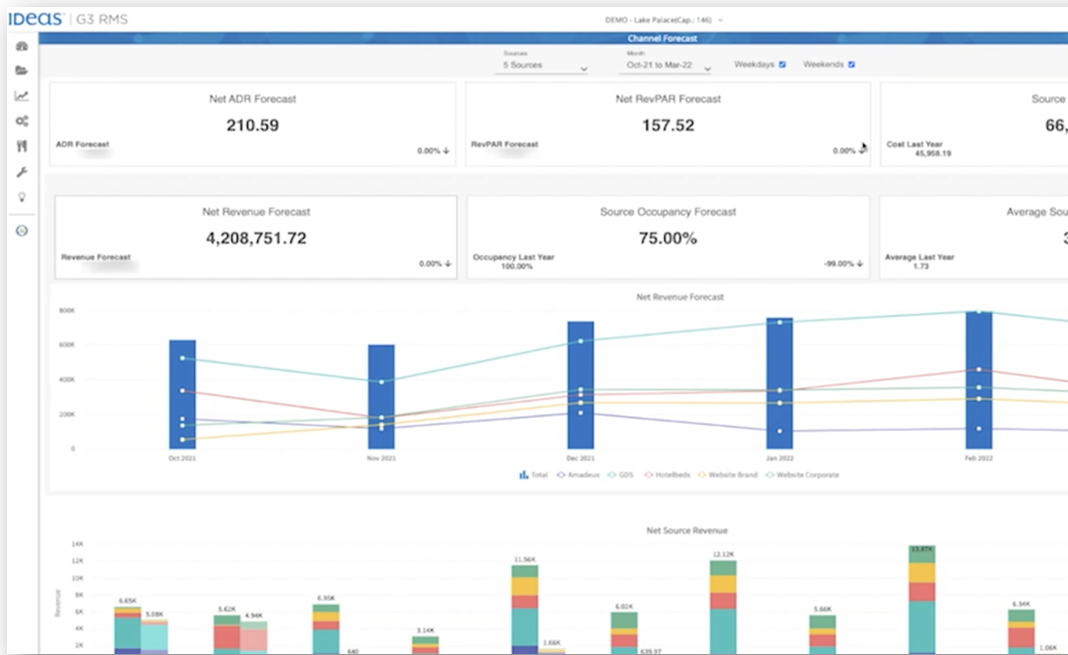This screenshot has height=655, width=1068.
Task: Click the Channel Forecast title bar
Action: pos(662,38)
